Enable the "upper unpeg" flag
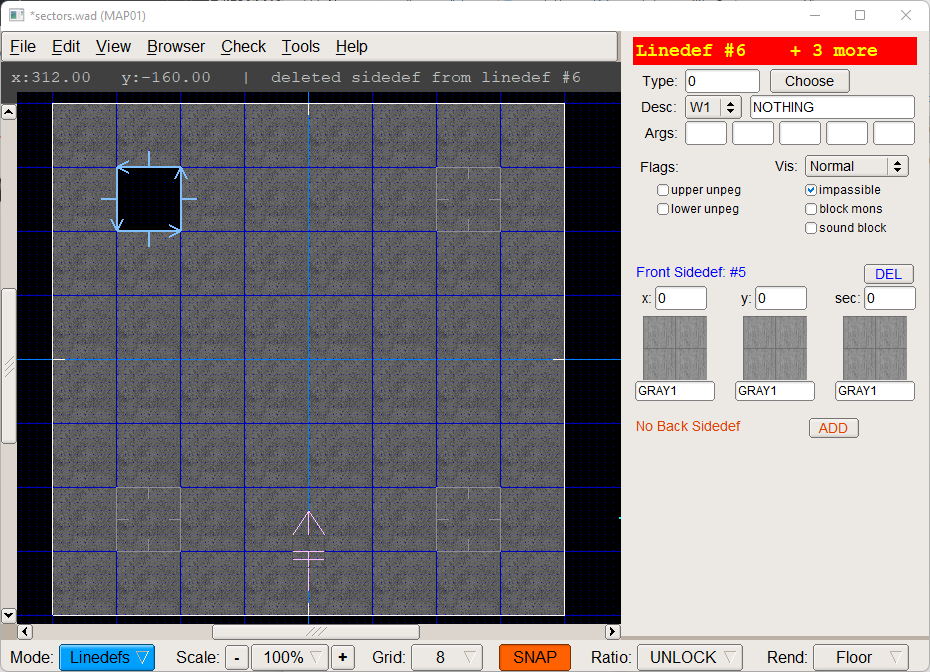 (x=662, y=189)
